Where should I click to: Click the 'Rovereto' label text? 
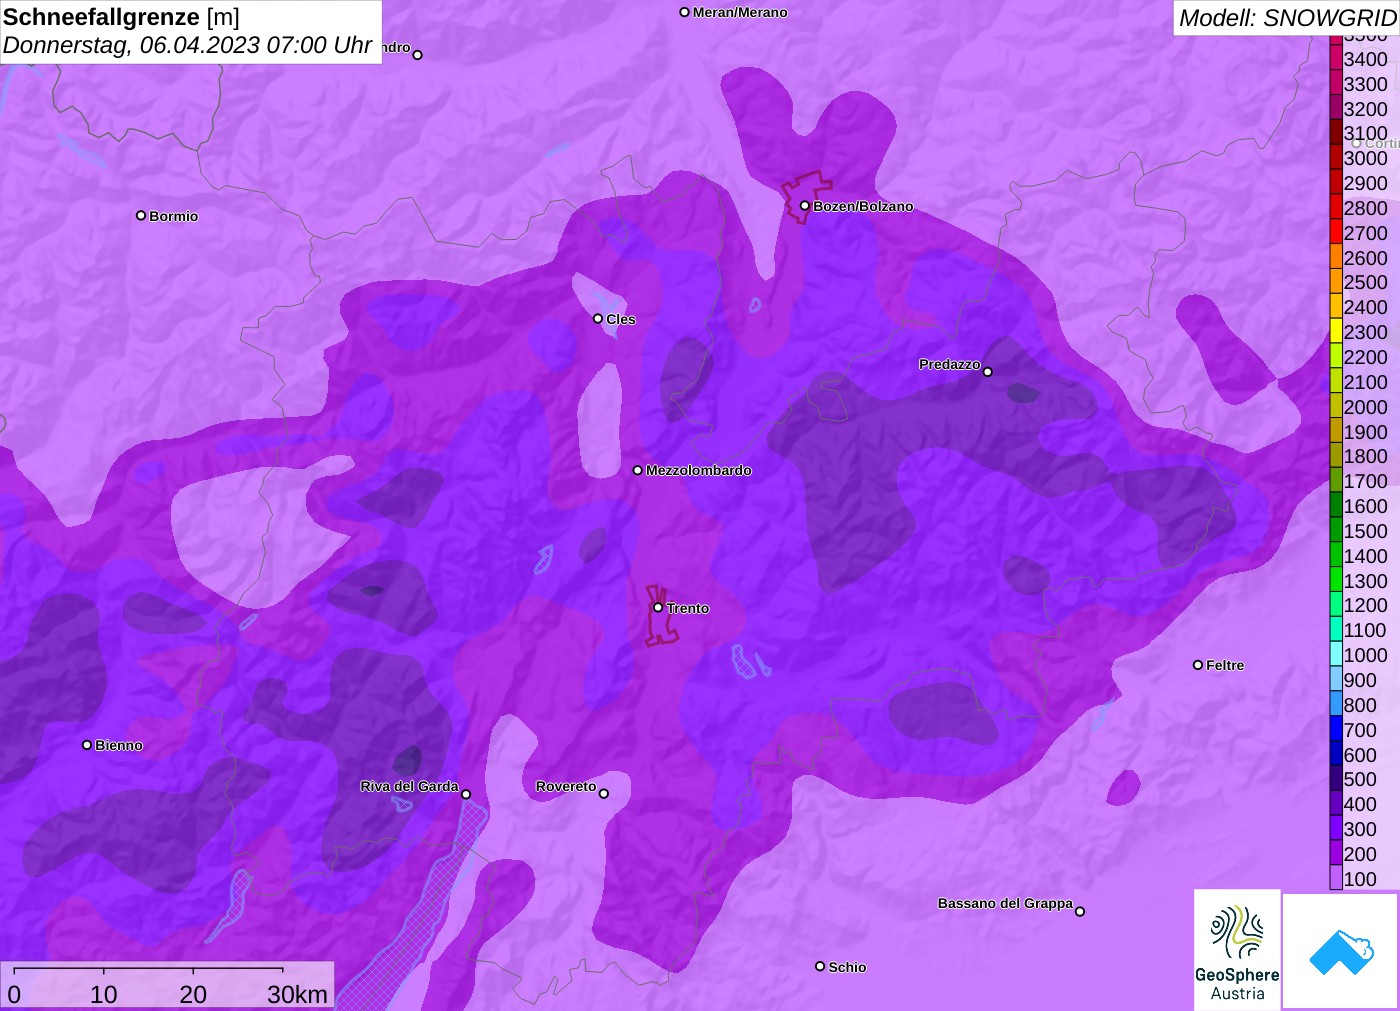566,786
